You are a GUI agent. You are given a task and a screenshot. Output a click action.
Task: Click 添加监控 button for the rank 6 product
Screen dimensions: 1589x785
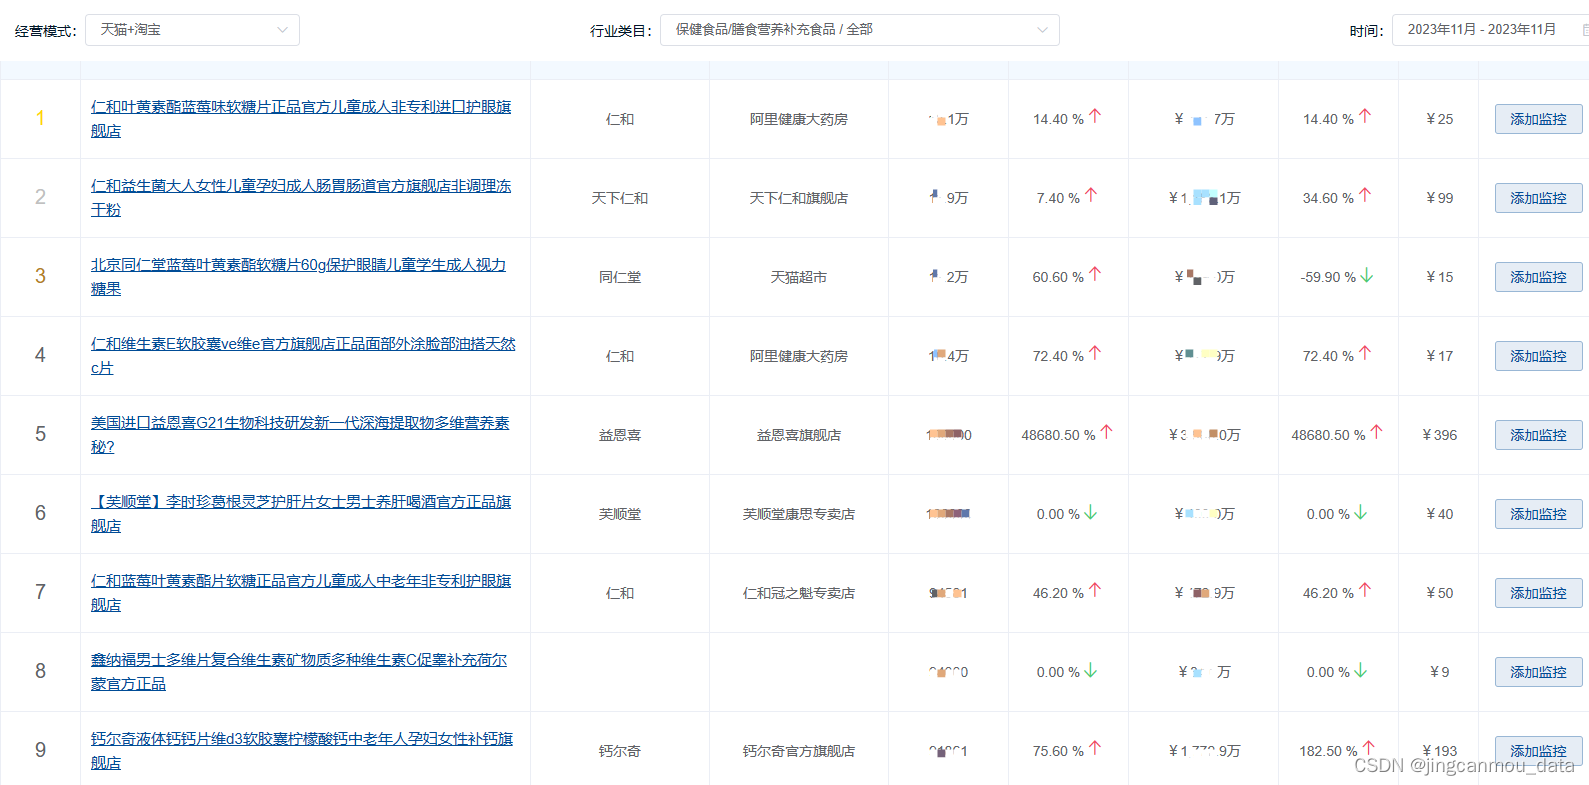[x=1538, y=514]
